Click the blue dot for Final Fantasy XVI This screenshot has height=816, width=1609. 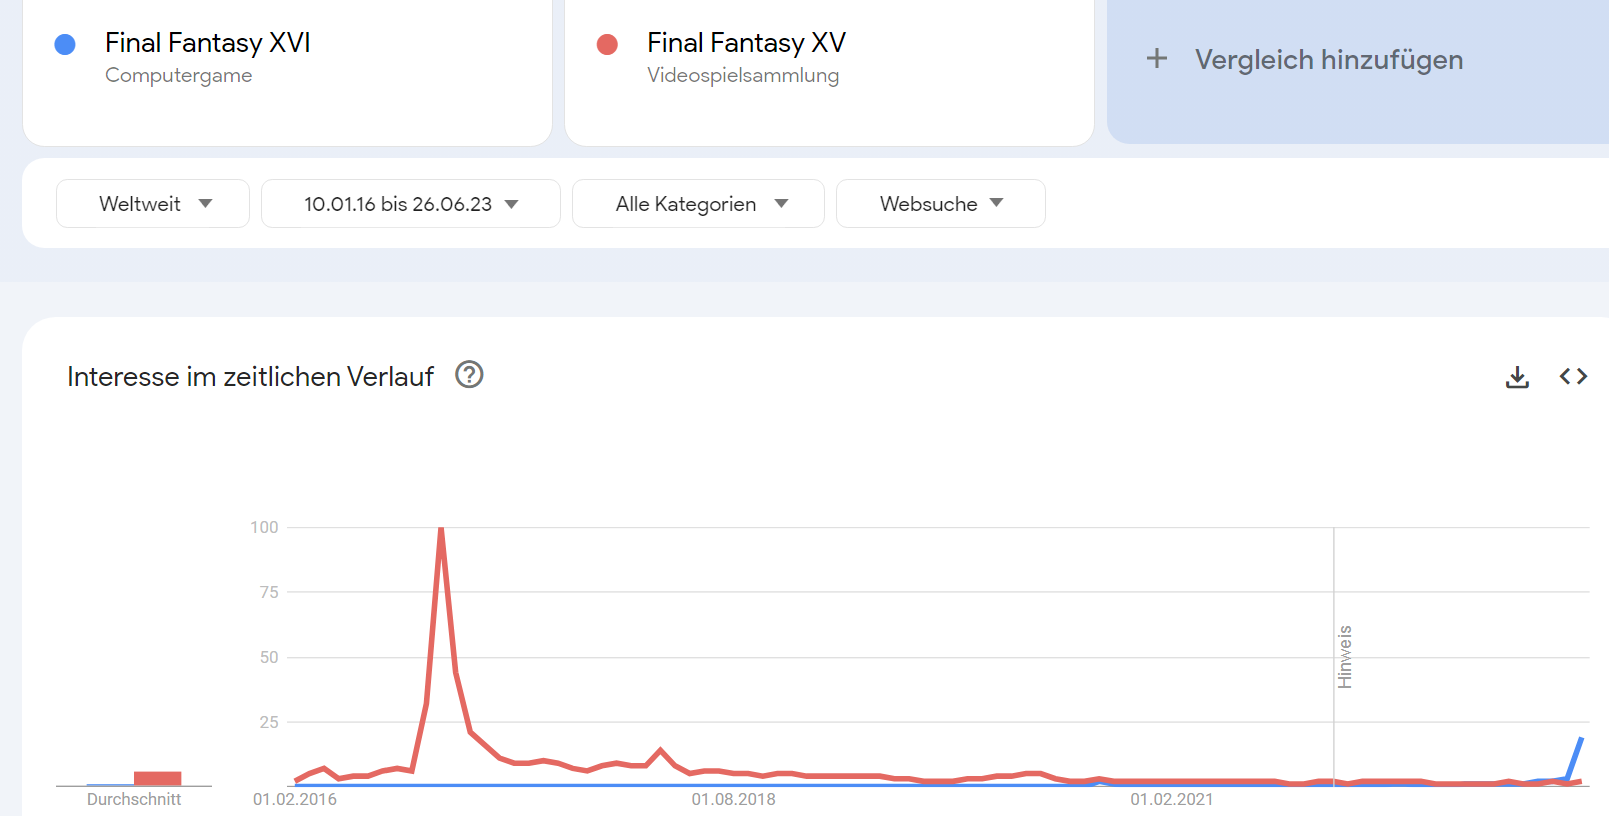65,44
